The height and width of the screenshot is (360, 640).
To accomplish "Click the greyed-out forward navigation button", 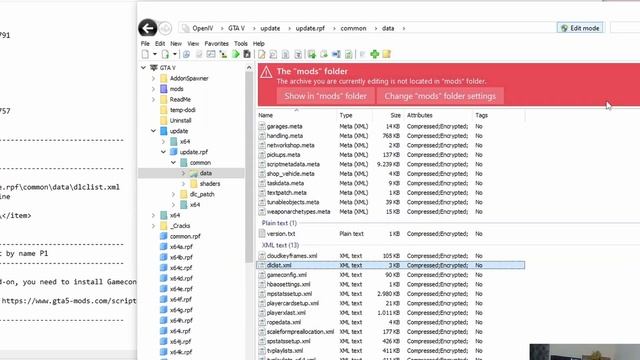I will click(165, 28).
